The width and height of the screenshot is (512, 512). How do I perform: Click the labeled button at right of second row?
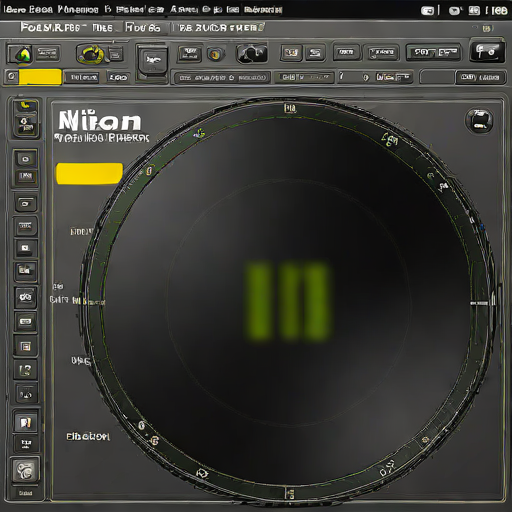[480, 77]
